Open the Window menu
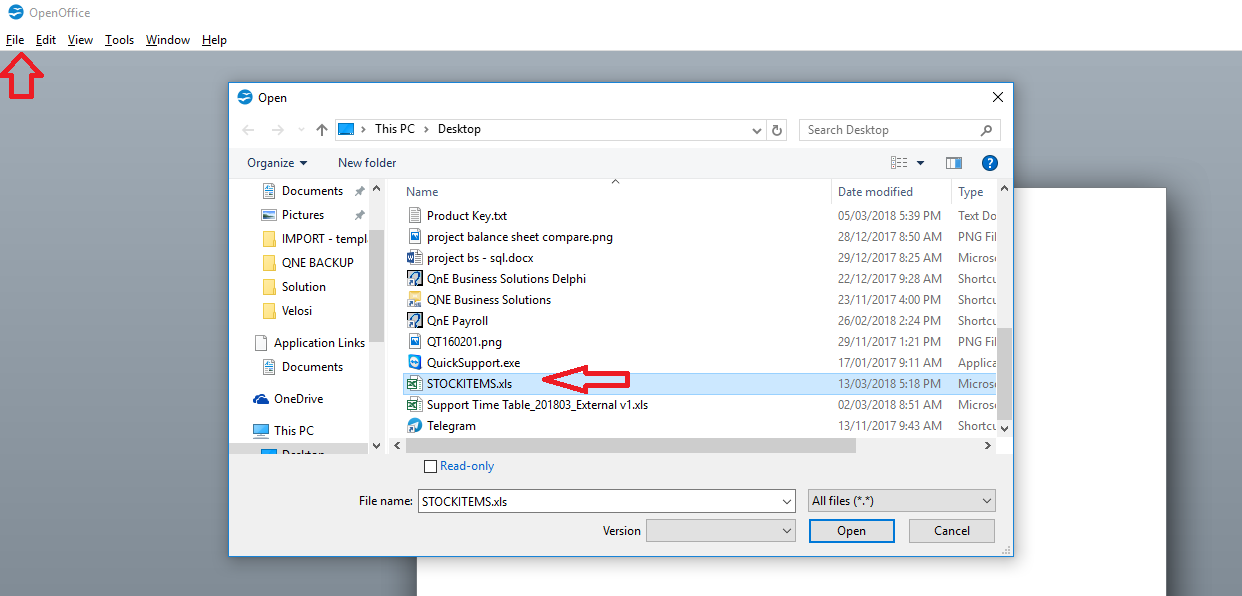 [x=168, y=40]
